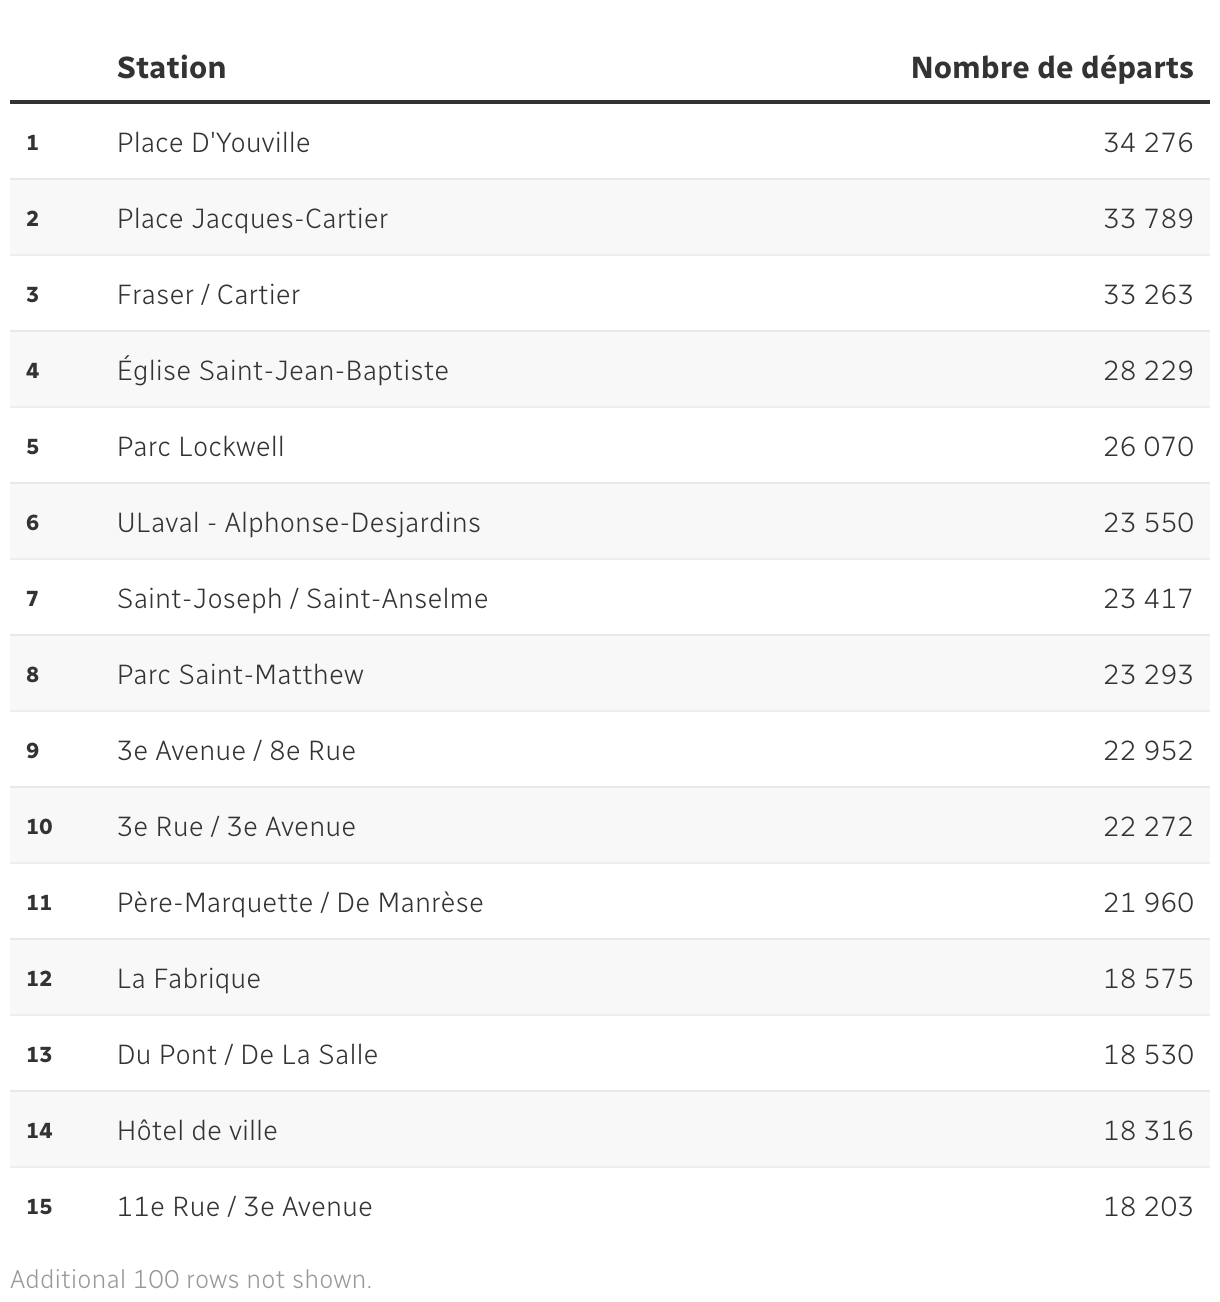Select the 3e Rue / 3e Avenue row
Viewport: 1220px width, 1302px height.
pyautogui.click(x=236, y=827)
